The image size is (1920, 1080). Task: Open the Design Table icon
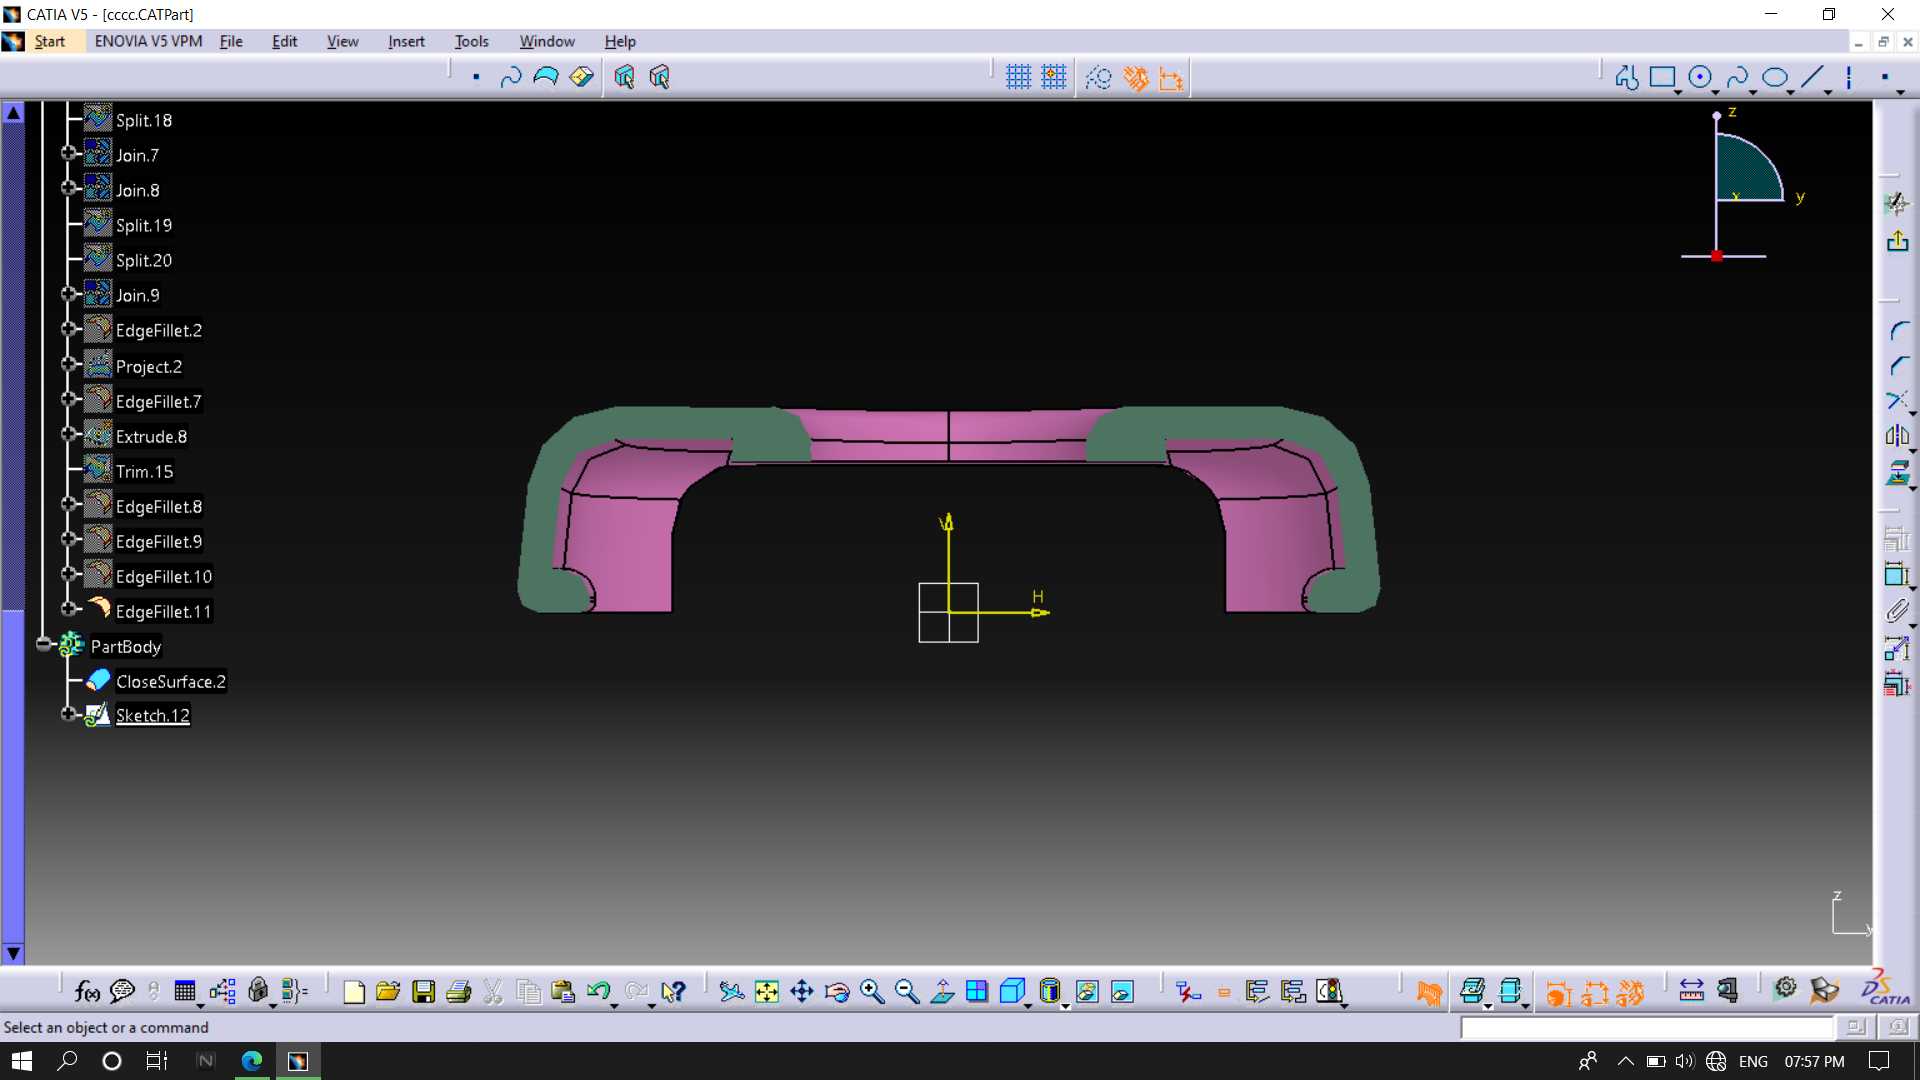point(185,991)
